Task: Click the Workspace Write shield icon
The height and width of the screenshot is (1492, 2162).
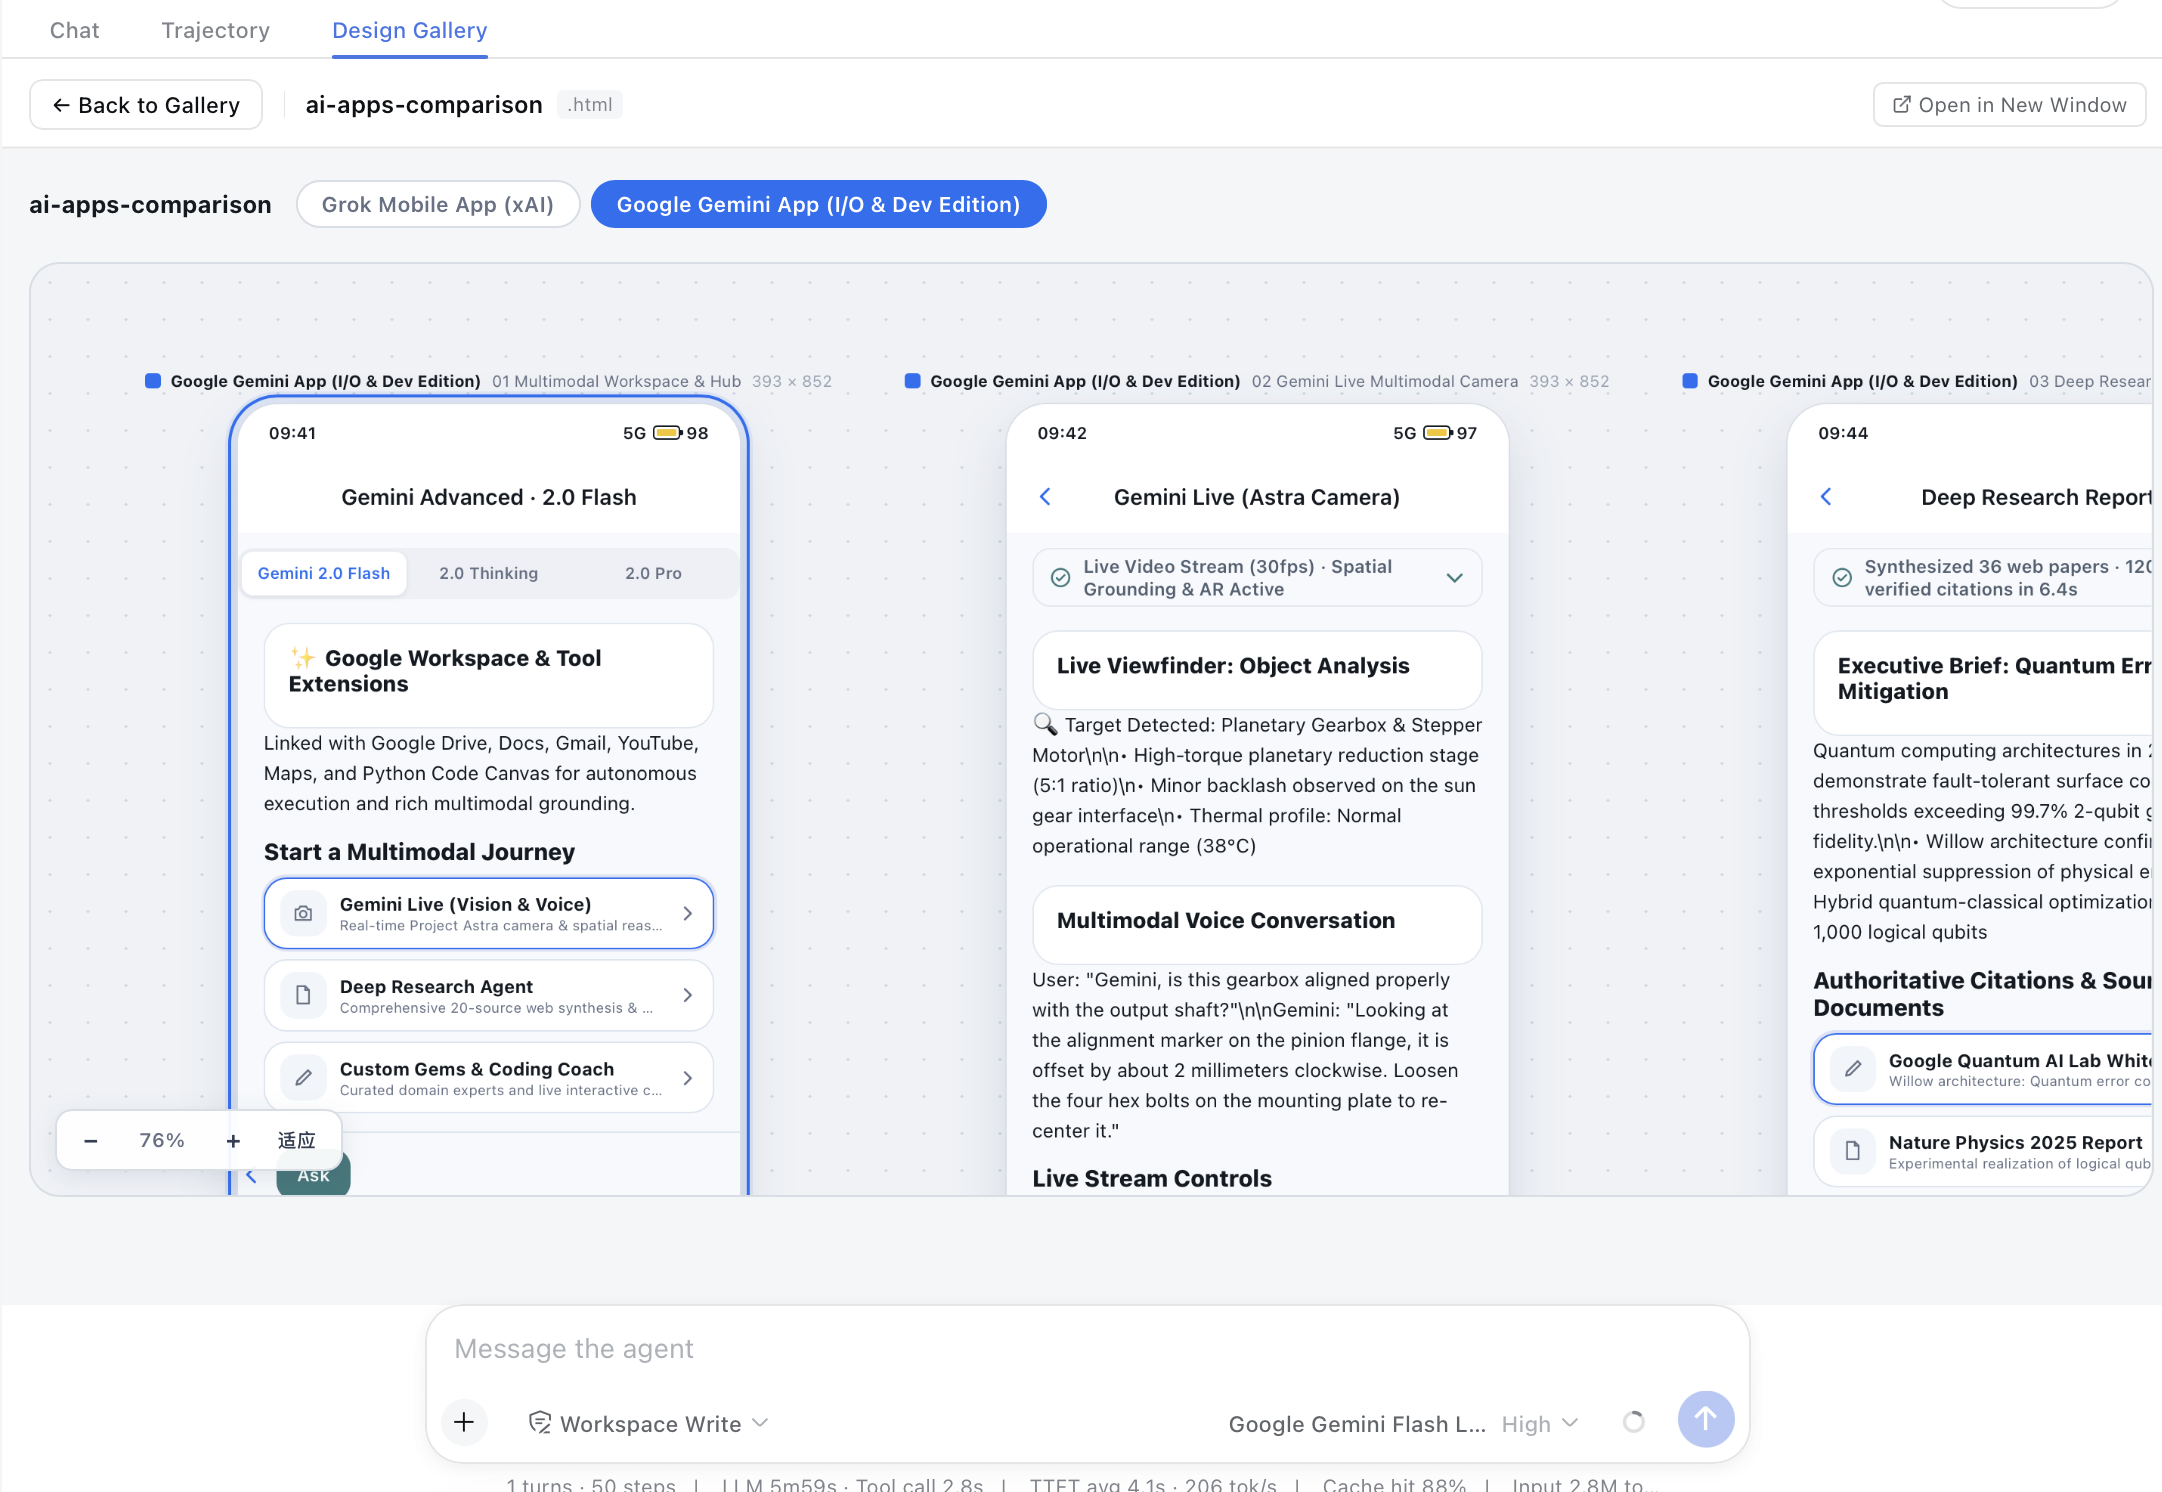Action: coord(540,1423)
